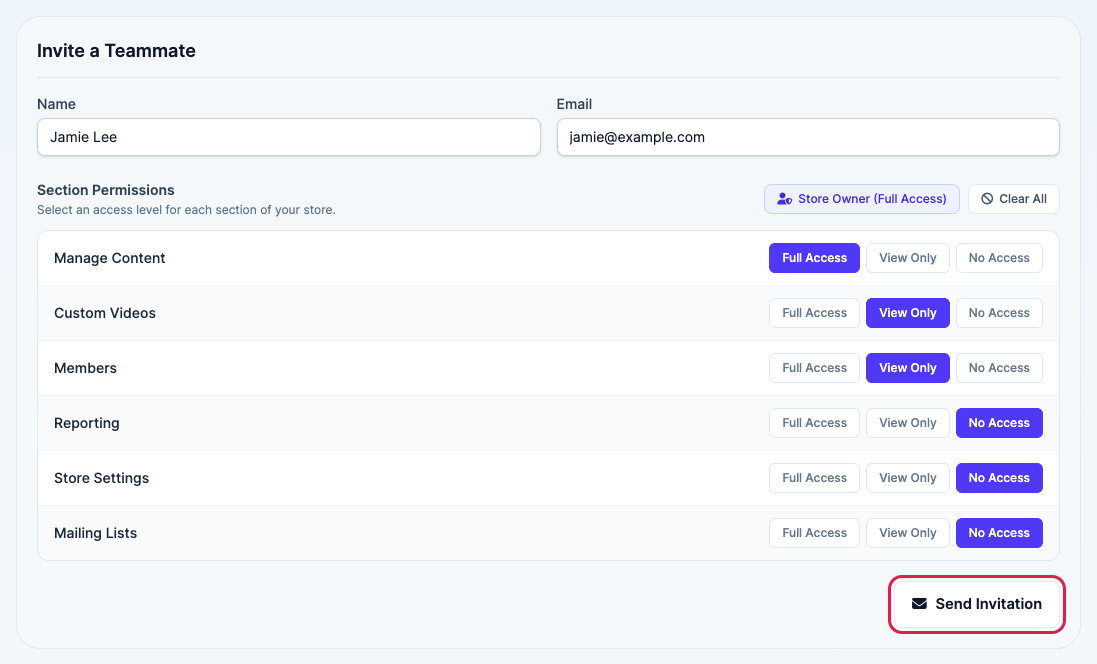Image resolution: width=1097 pixels, height=664 pixels.
Task: Set Store Settings to Full Access
Action: click(x=814, y=478)
